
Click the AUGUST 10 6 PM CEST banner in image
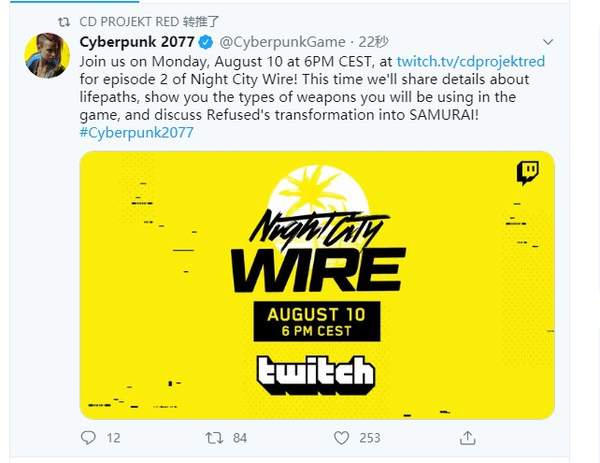317,321
